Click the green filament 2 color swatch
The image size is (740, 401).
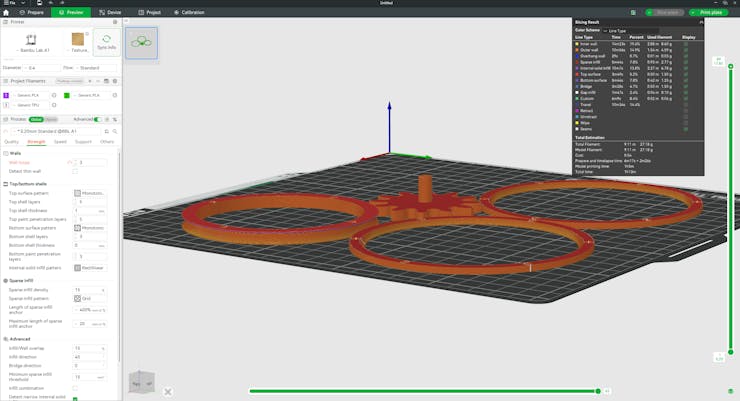[x=67, y=95]
